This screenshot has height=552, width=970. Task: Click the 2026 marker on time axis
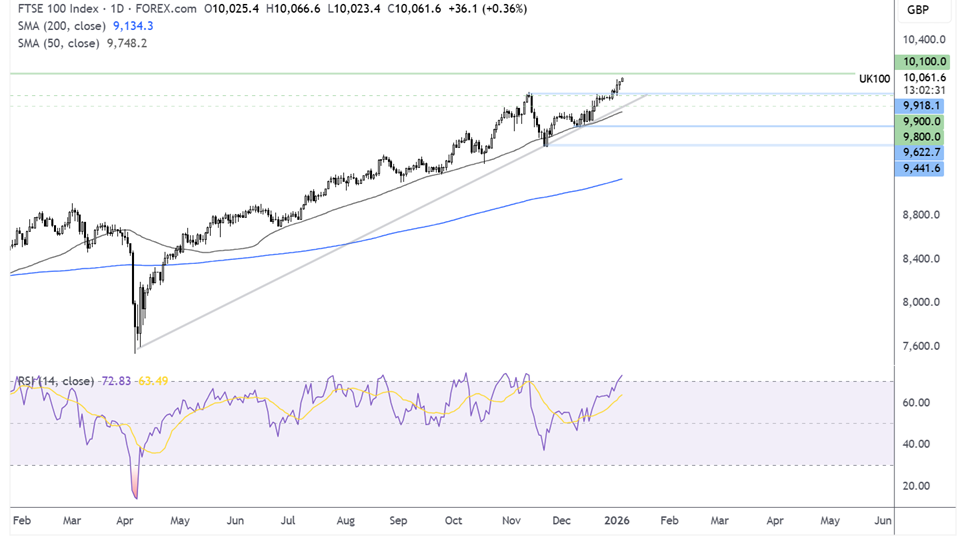pyautogui.click(x=614, y=521)
